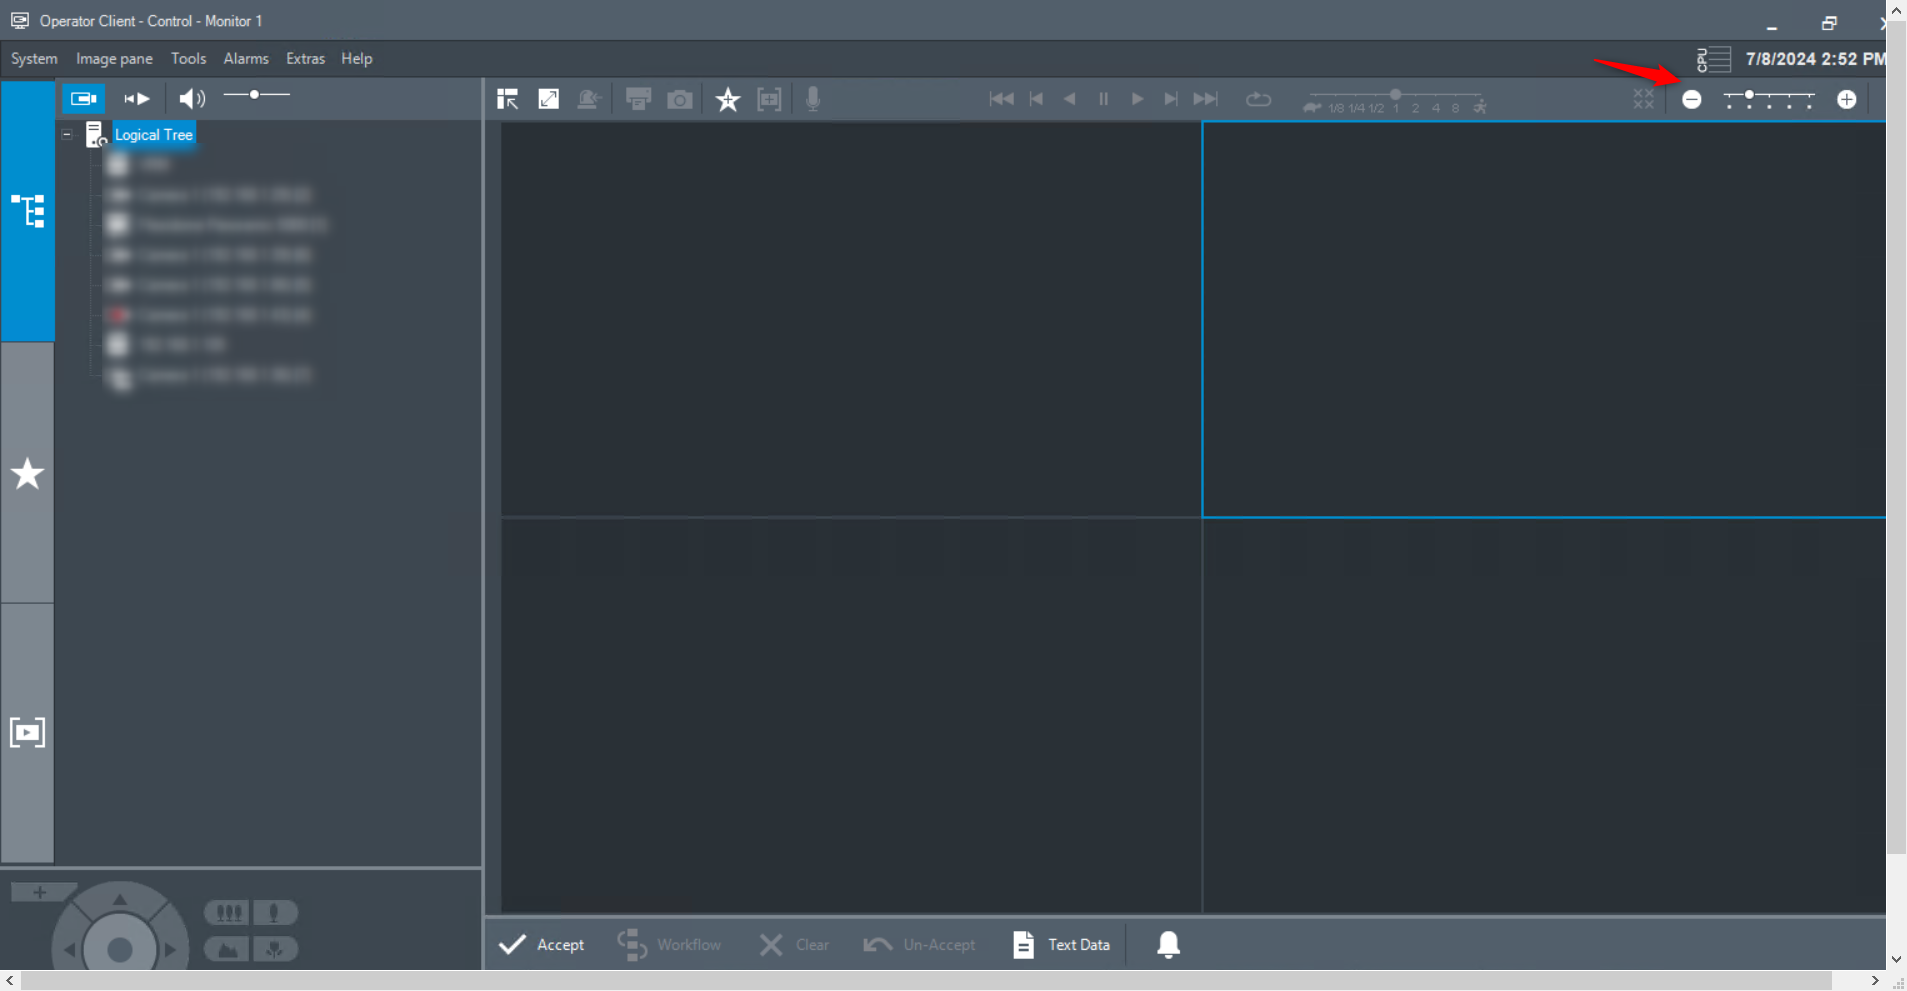
Task: Open the Logical Tree sidebar tab
Action: click(27, 211)
